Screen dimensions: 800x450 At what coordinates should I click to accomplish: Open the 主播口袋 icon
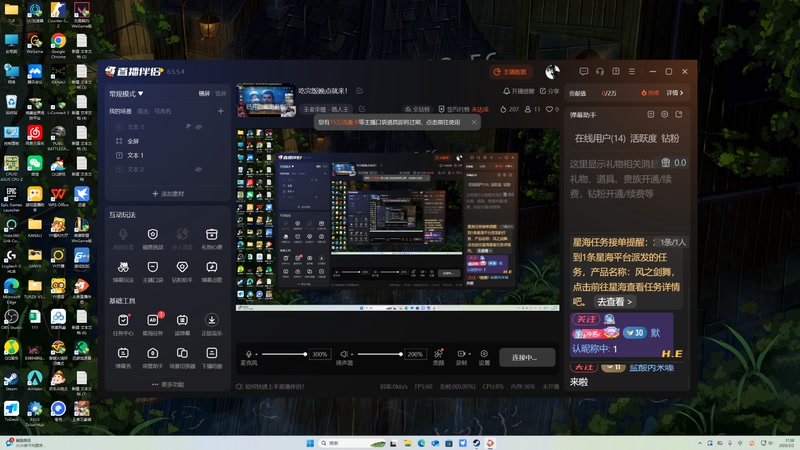[x=153, y=267]
